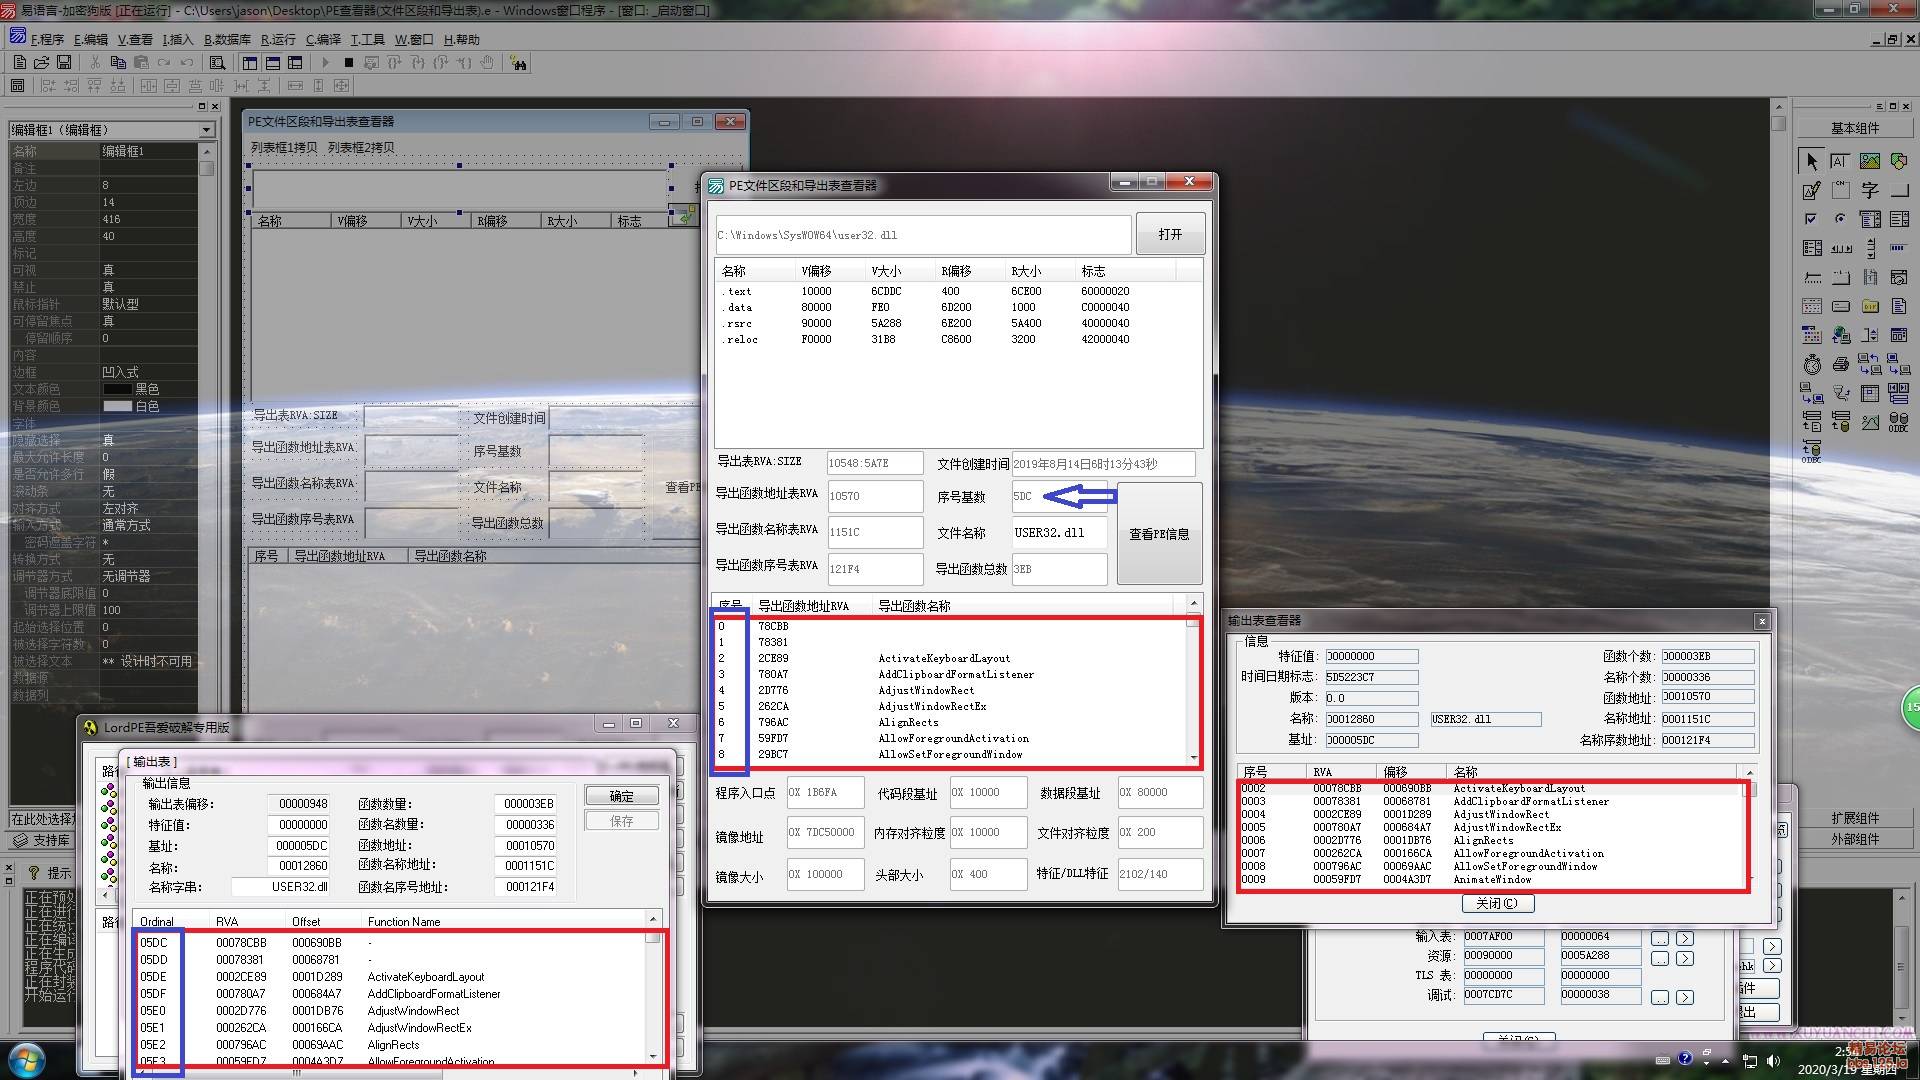Image resolution: width=1920 pixels, height=1080 pixels.
Task: Click the Save floppy-disk toolbar icon
Action: click(64, 63)
